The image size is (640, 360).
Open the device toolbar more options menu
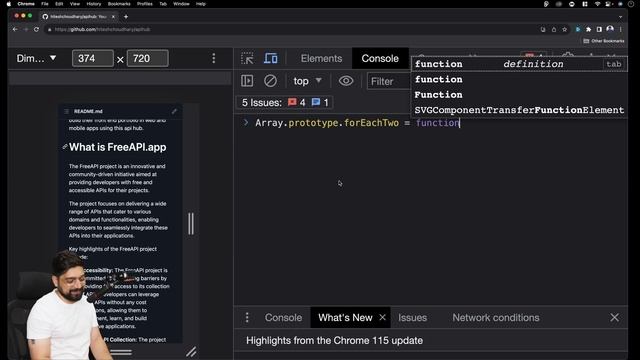[213, 58]
